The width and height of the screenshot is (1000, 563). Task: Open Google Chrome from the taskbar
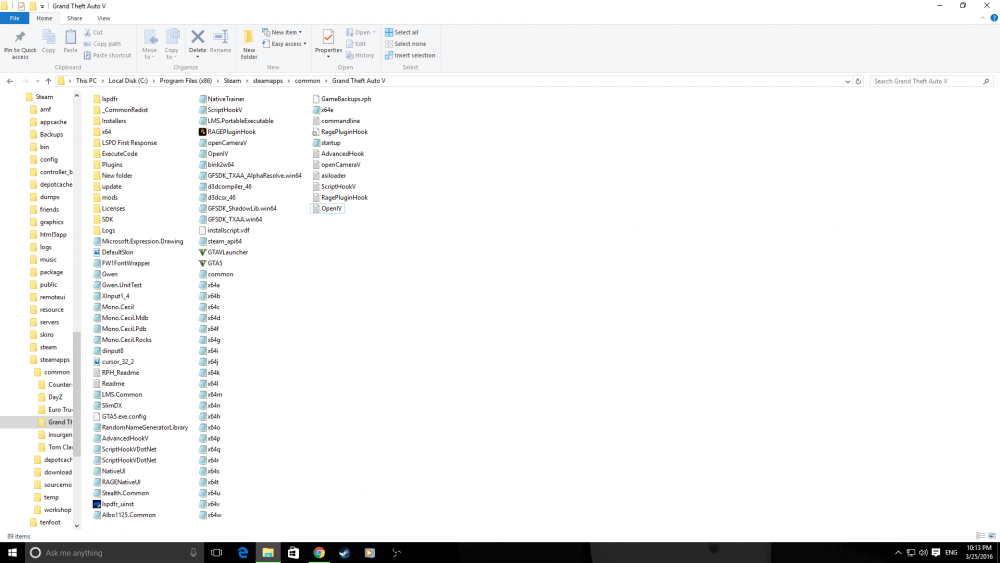point(319,553)
